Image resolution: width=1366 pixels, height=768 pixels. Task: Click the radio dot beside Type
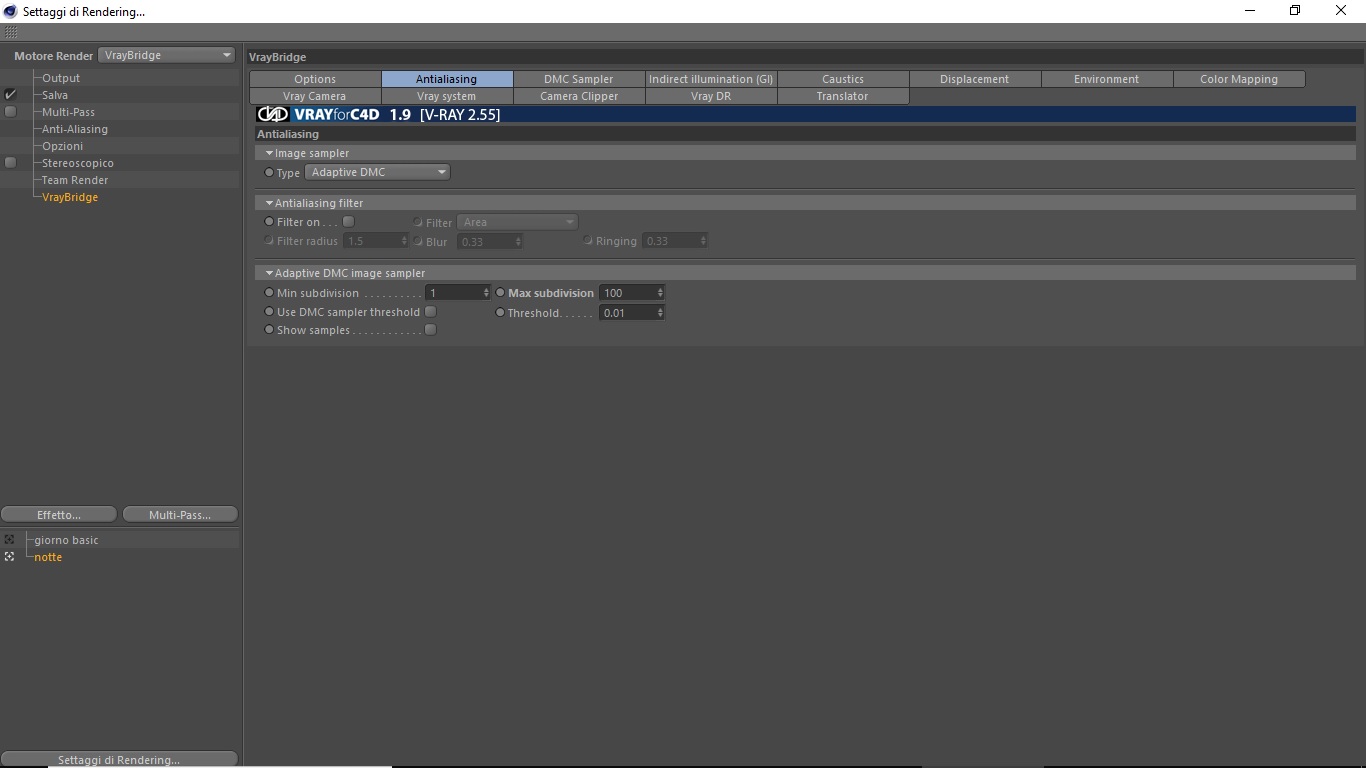coord(269,173)
